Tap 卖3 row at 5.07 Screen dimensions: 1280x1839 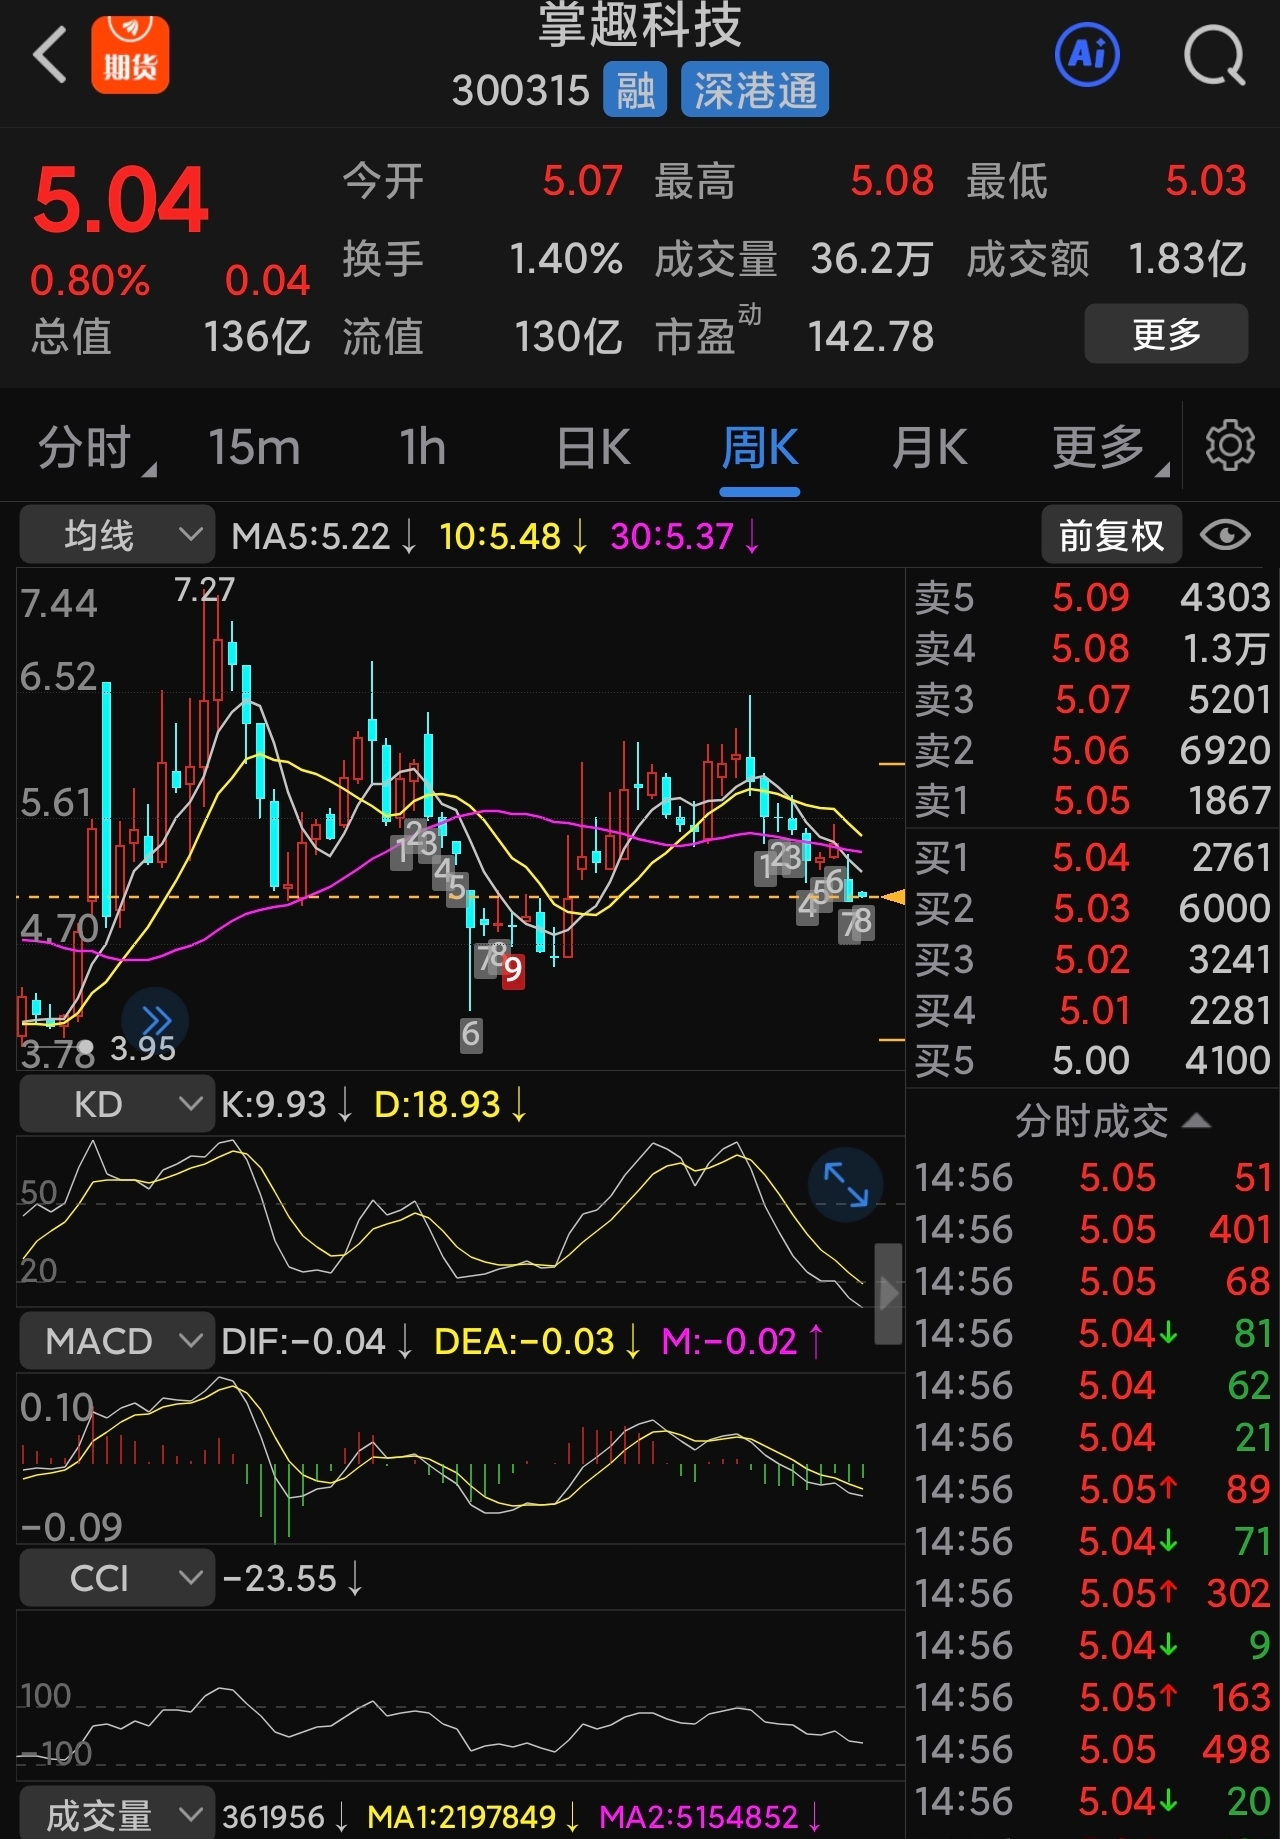coord(1092,699)
